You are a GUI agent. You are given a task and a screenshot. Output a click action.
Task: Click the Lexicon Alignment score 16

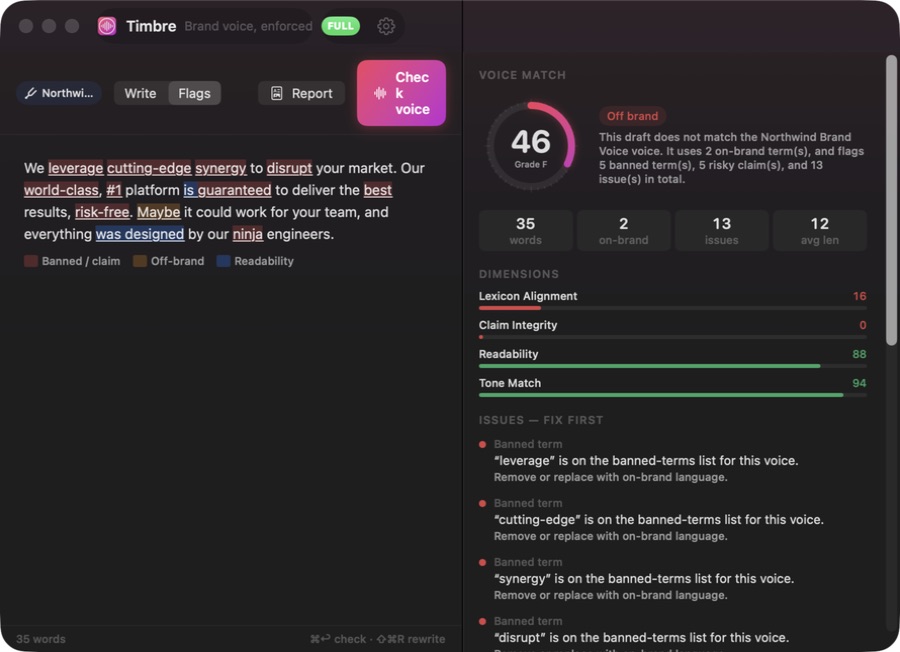click(x=859, y=296)
